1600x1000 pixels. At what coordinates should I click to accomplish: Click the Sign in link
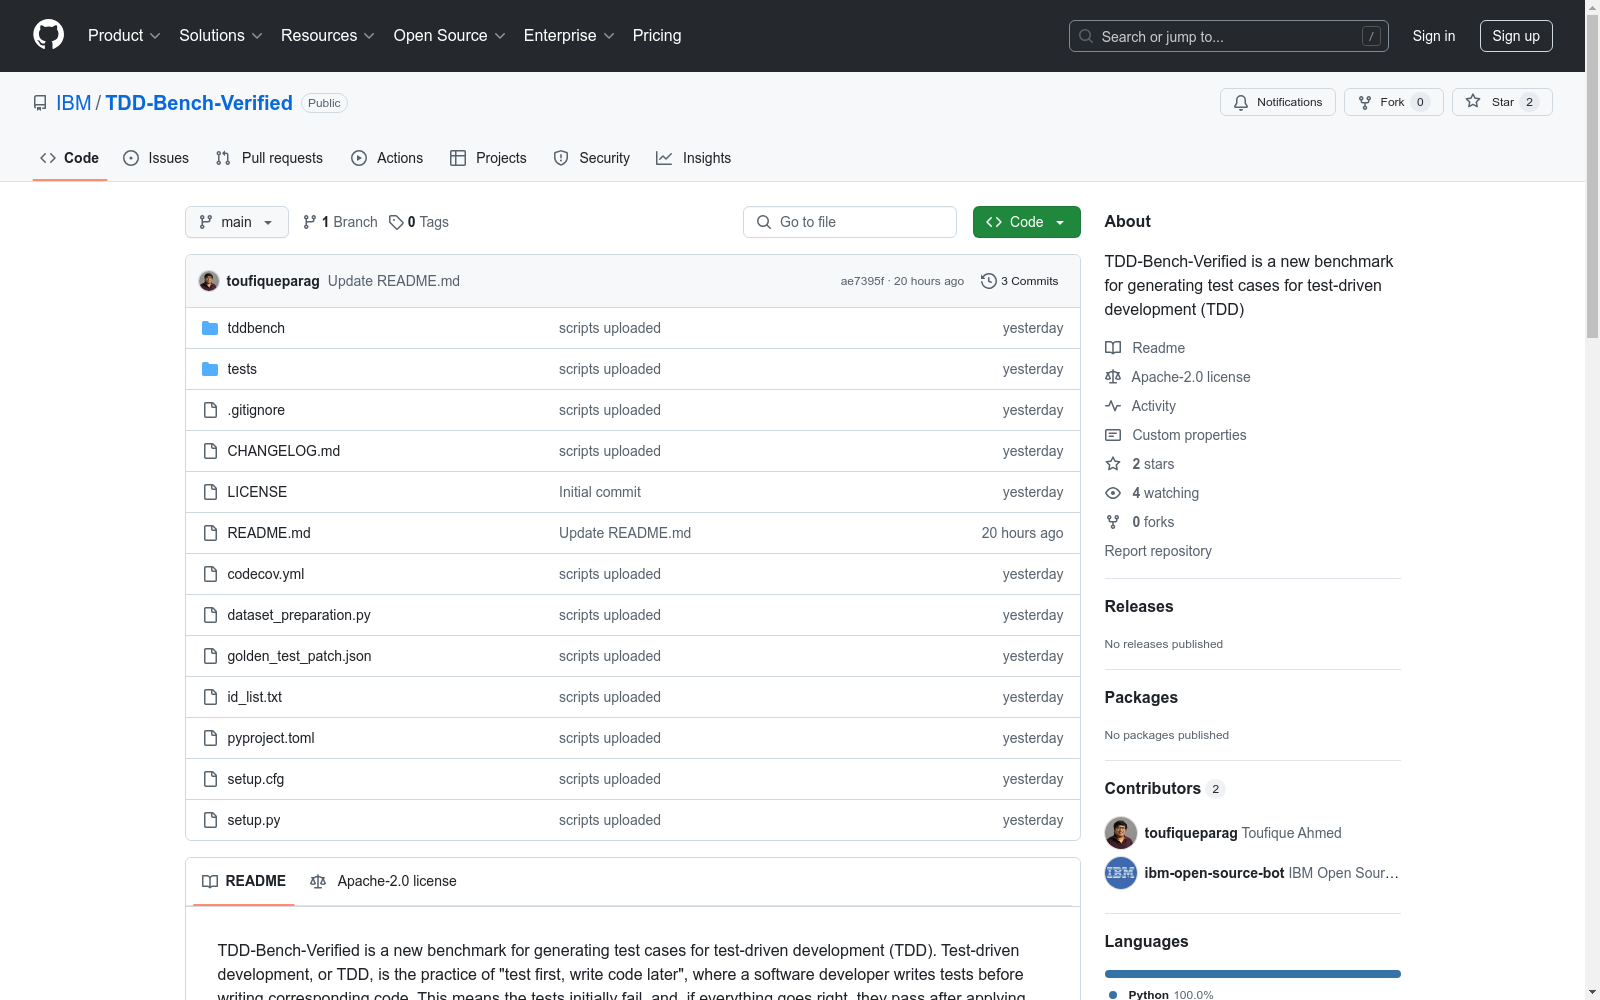1434,36
